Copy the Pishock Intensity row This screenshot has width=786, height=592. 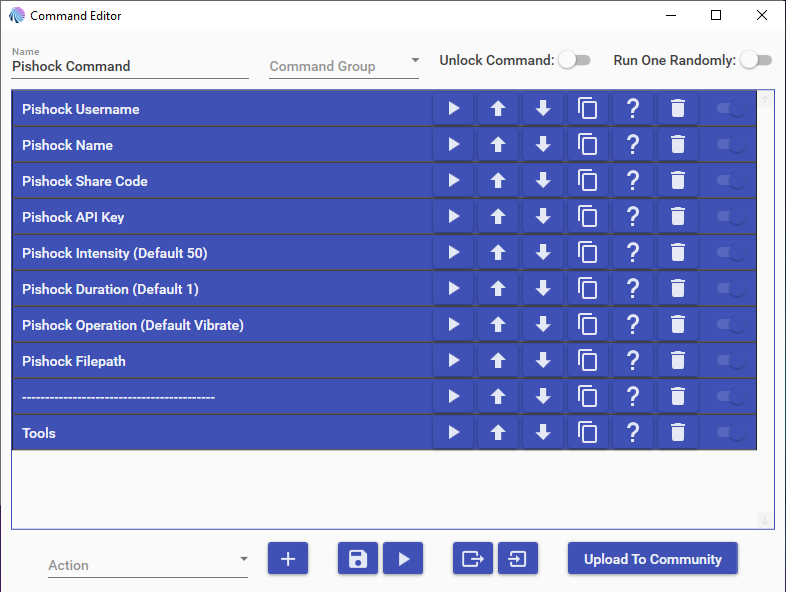[587, 253]
